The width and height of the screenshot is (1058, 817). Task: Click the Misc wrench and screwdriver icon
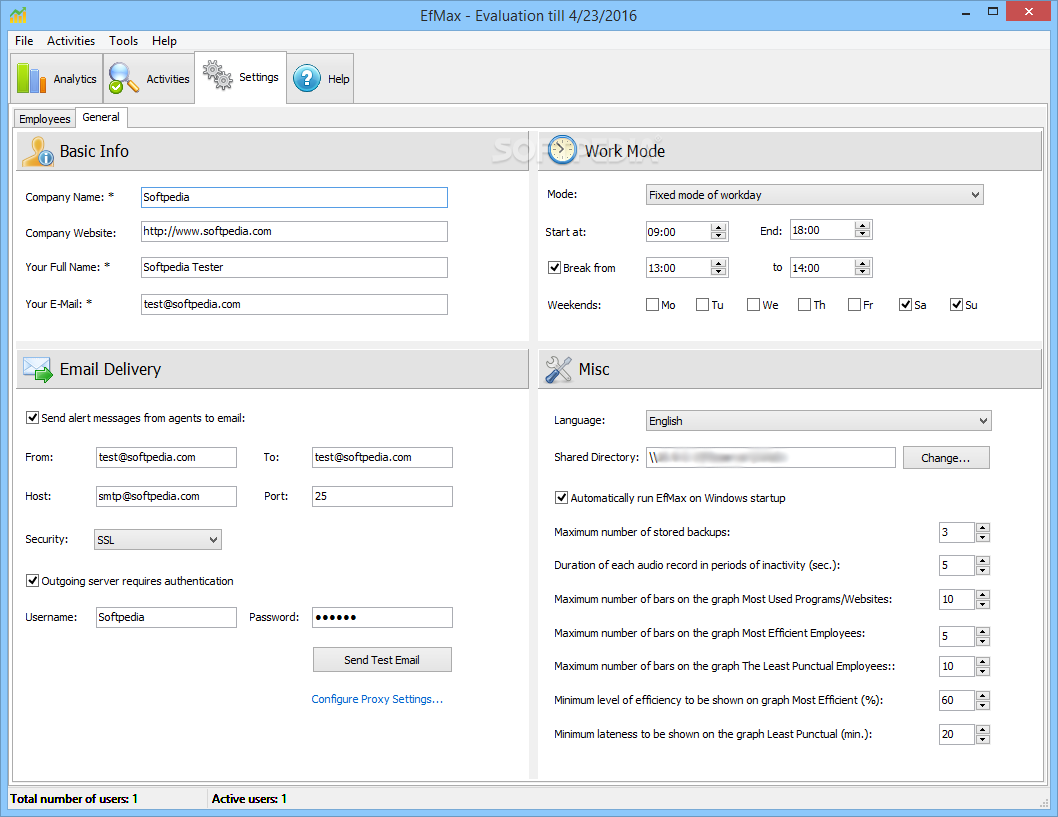559,369
